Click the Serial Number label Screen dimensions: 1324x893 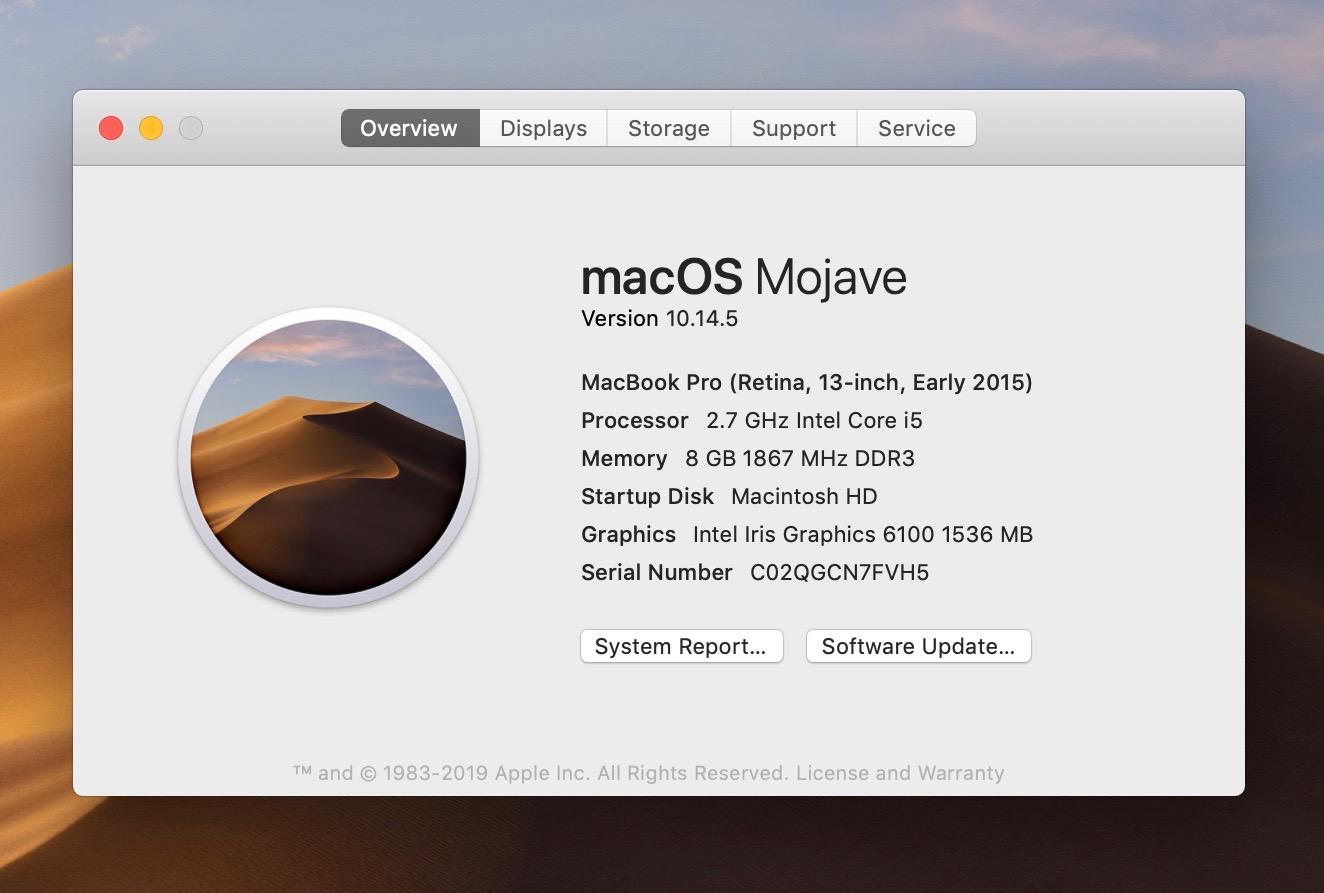(x=657, y=573)
